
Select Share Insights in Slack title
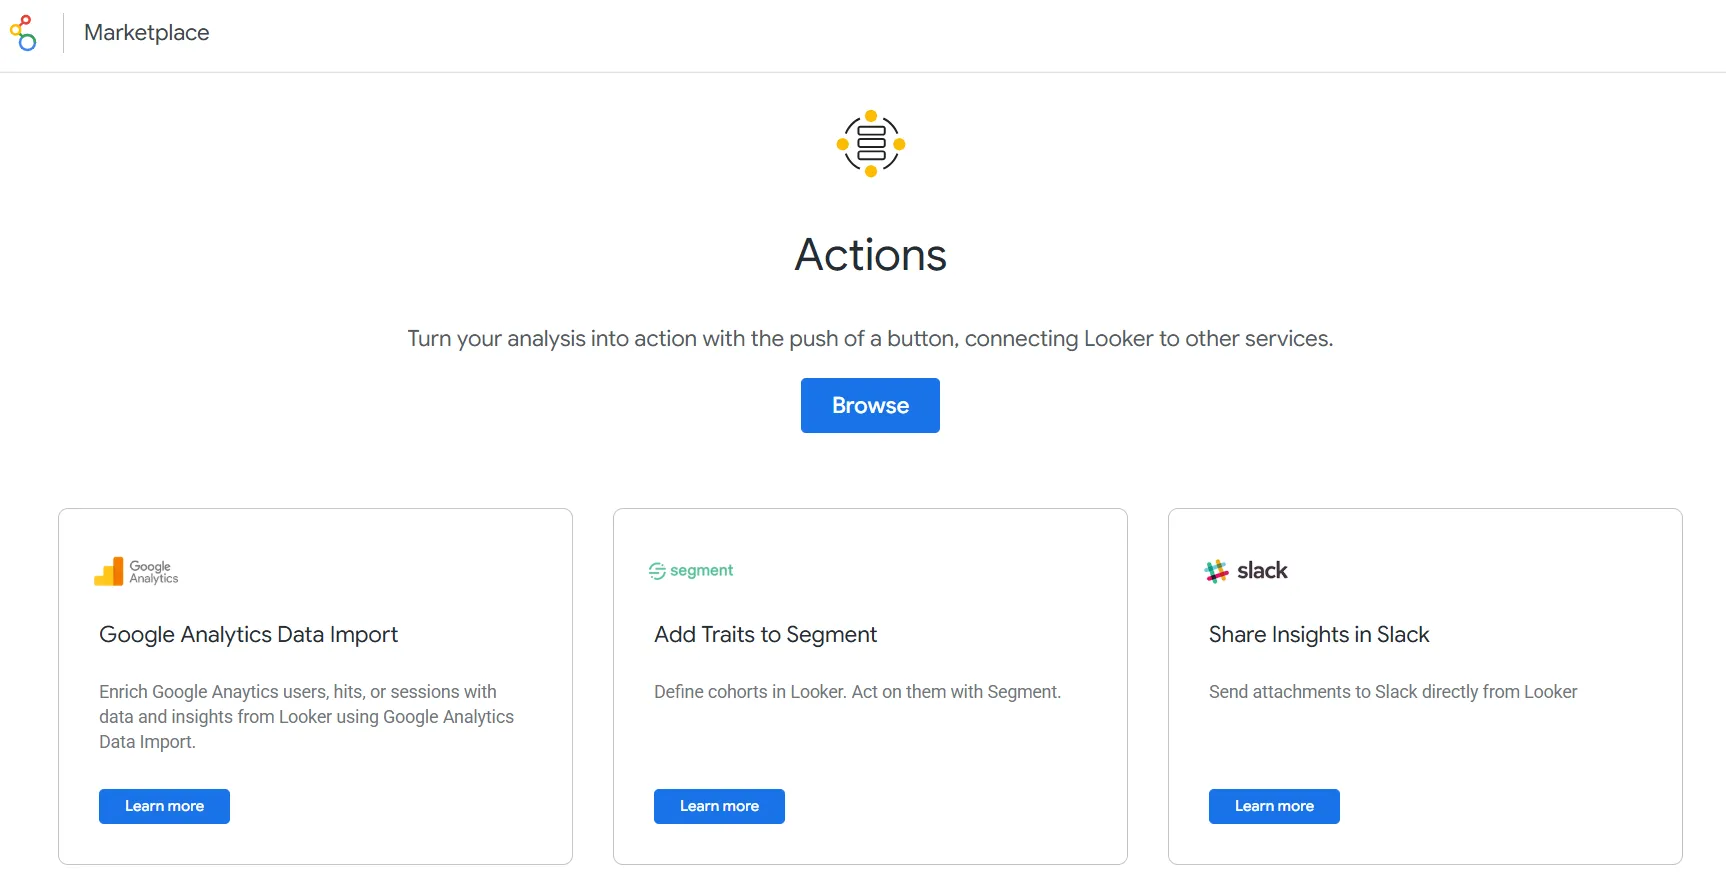pos(1319,634)
